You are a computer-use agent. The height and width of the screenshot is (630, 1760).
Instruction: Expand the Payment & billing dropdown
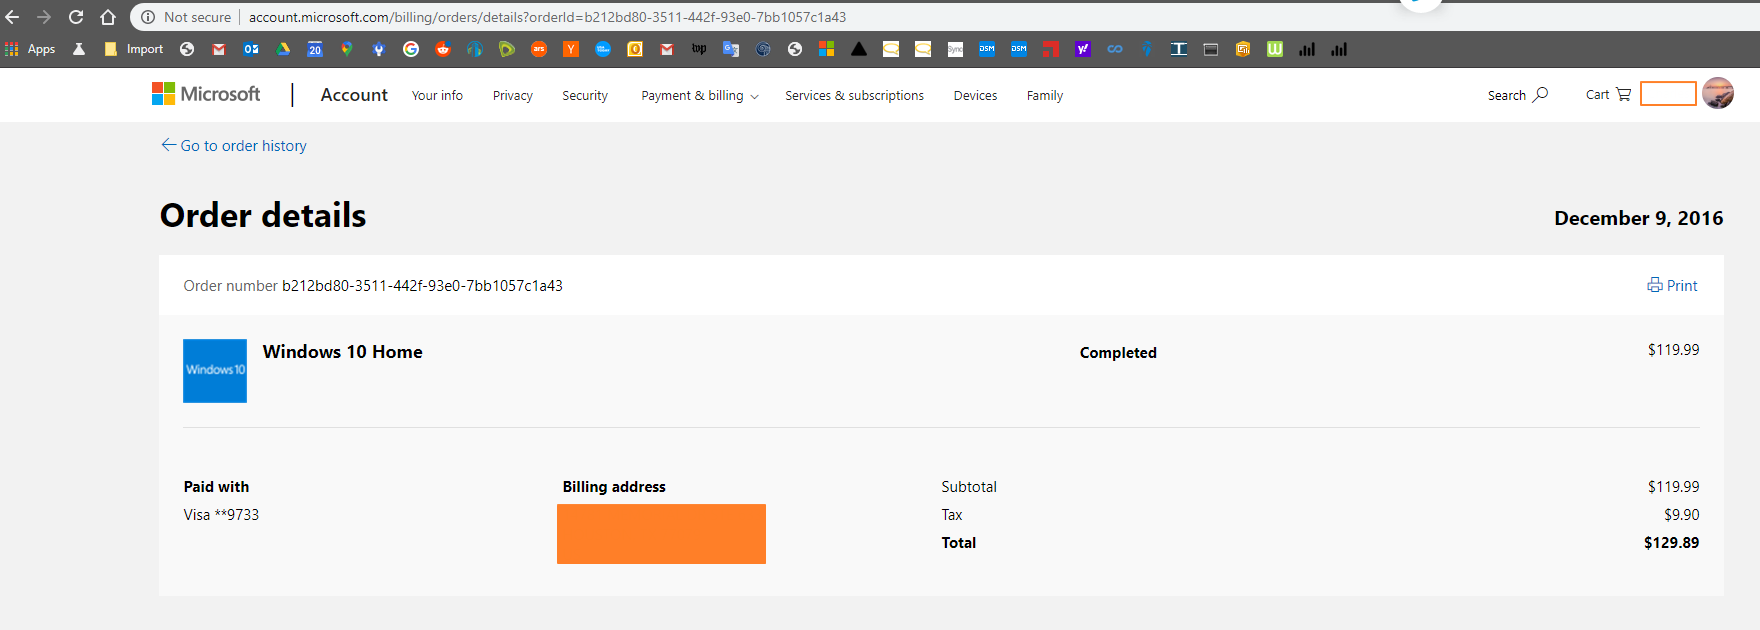700,96
